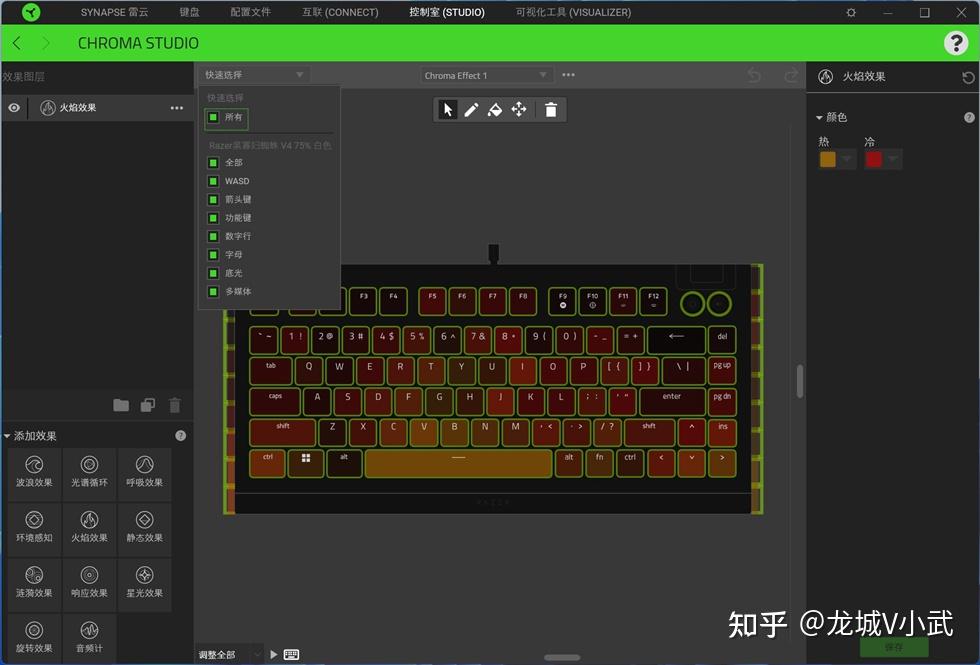Toggle the 功能键 checkbox
Screen dimensions: 980x665
(x=213, y=218)
